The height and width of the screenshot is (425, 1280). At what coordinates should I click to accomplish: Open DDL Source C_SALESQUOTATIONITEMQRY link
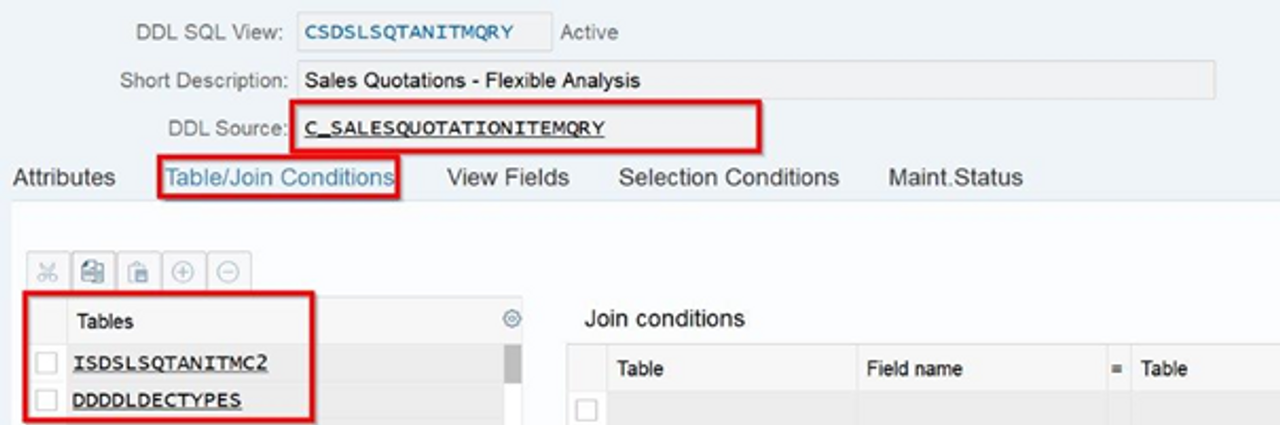[x=454, y=128]
